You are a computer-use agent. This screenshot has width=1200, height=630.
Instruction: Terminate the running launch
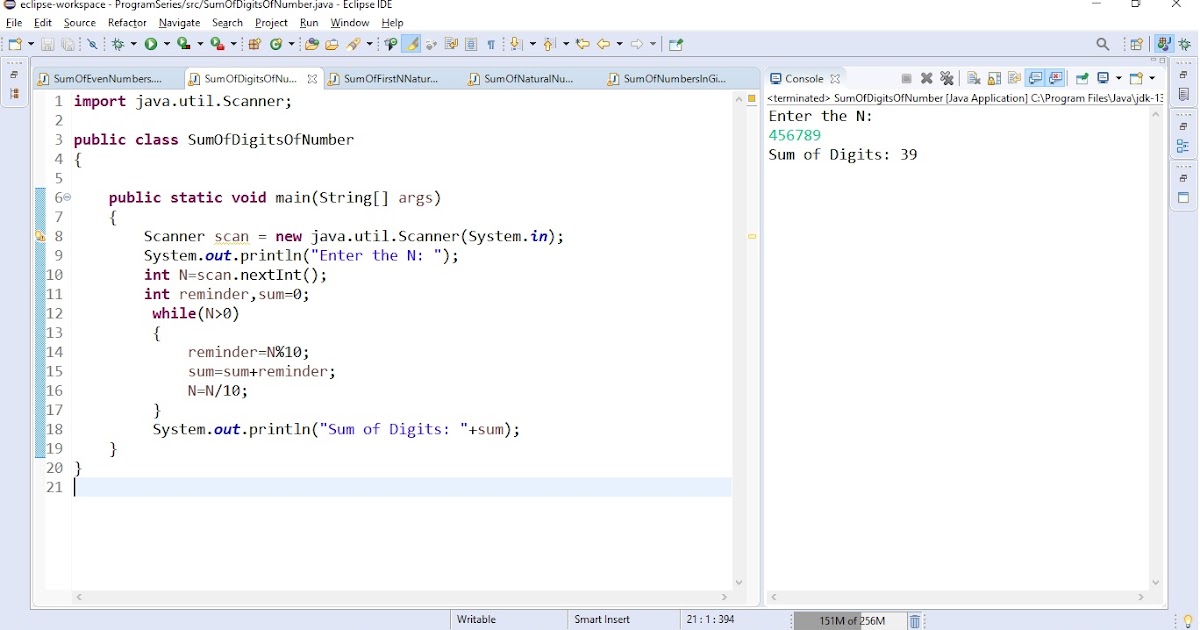(907, 77)
